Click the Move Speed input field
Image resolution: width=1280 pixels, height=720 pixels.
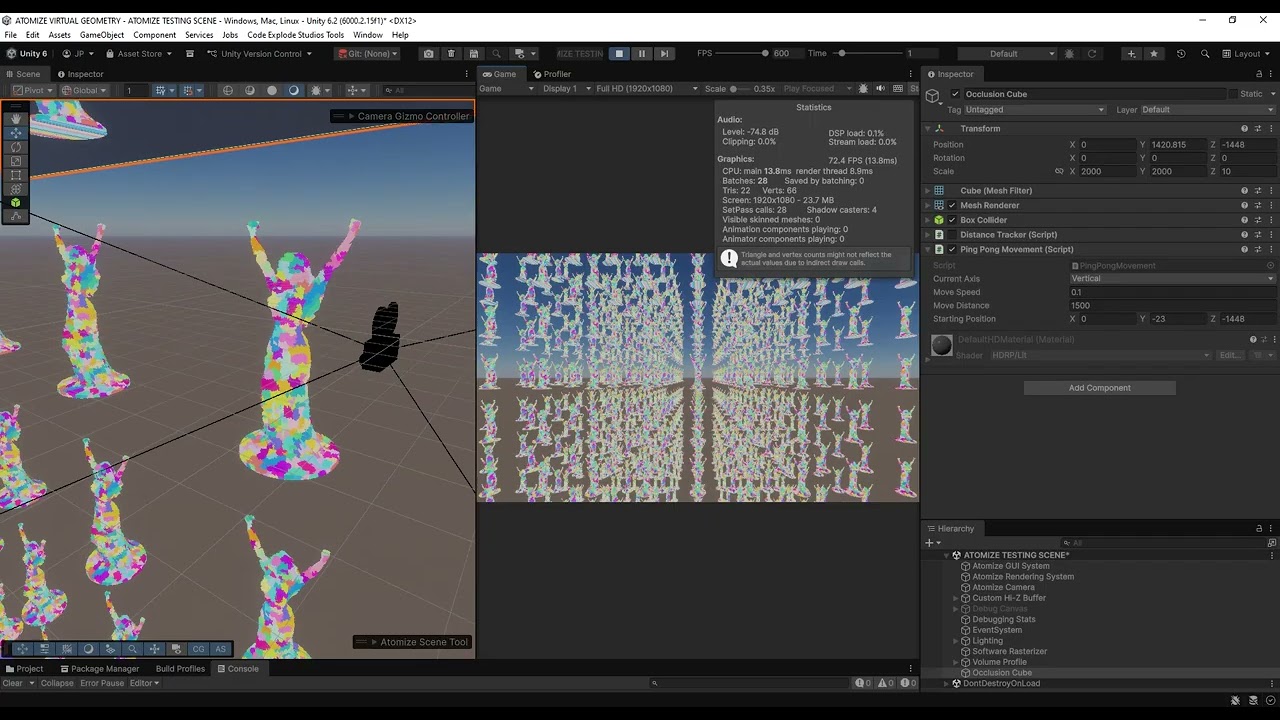coord(1172,292)
